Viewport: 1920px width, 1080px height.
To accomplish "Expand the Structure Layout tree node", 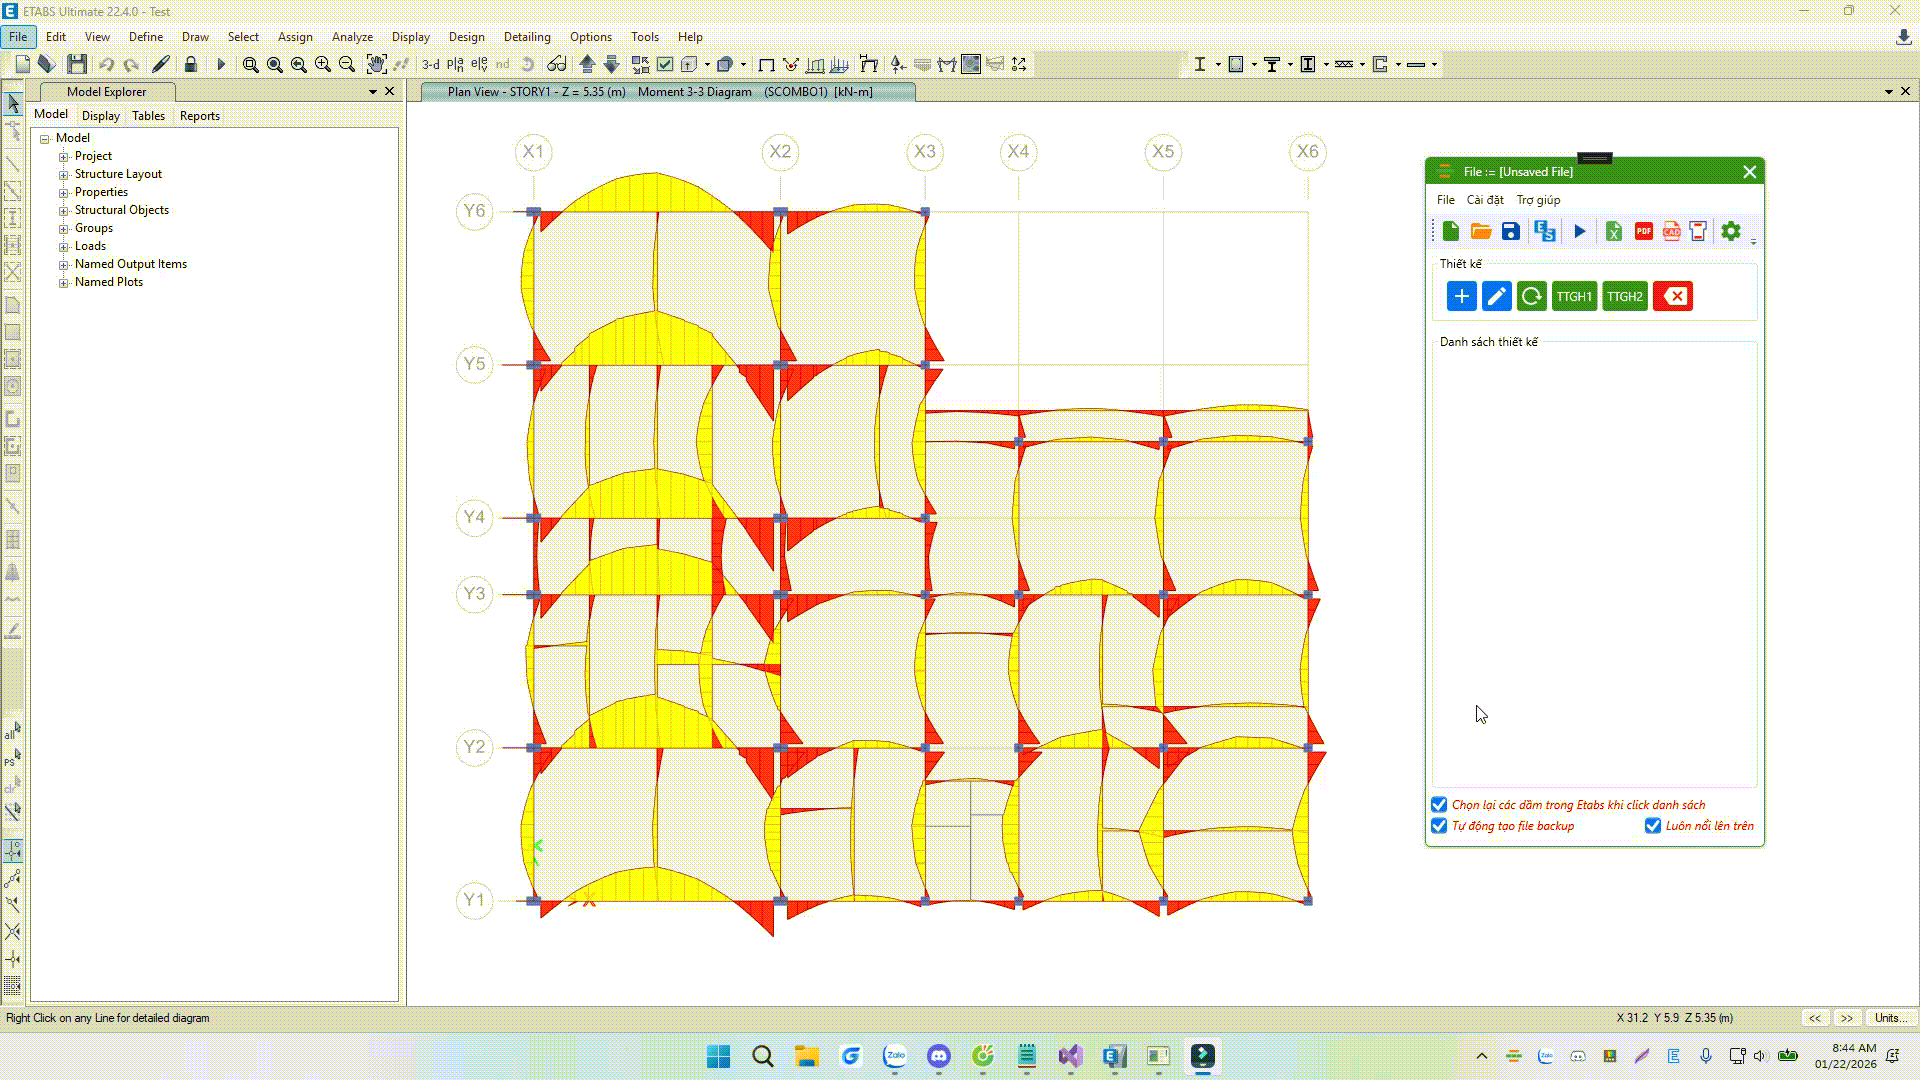I will [x=64, y=174].
